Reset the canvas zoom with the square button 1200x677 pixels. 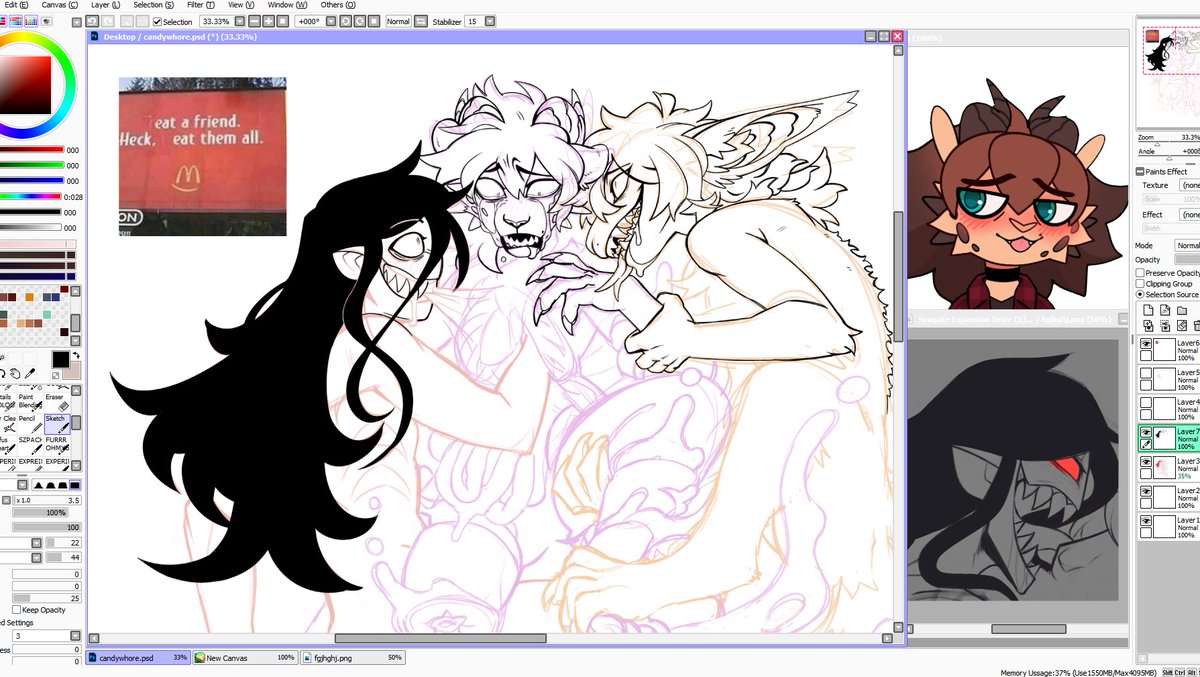tap(283, 21)
